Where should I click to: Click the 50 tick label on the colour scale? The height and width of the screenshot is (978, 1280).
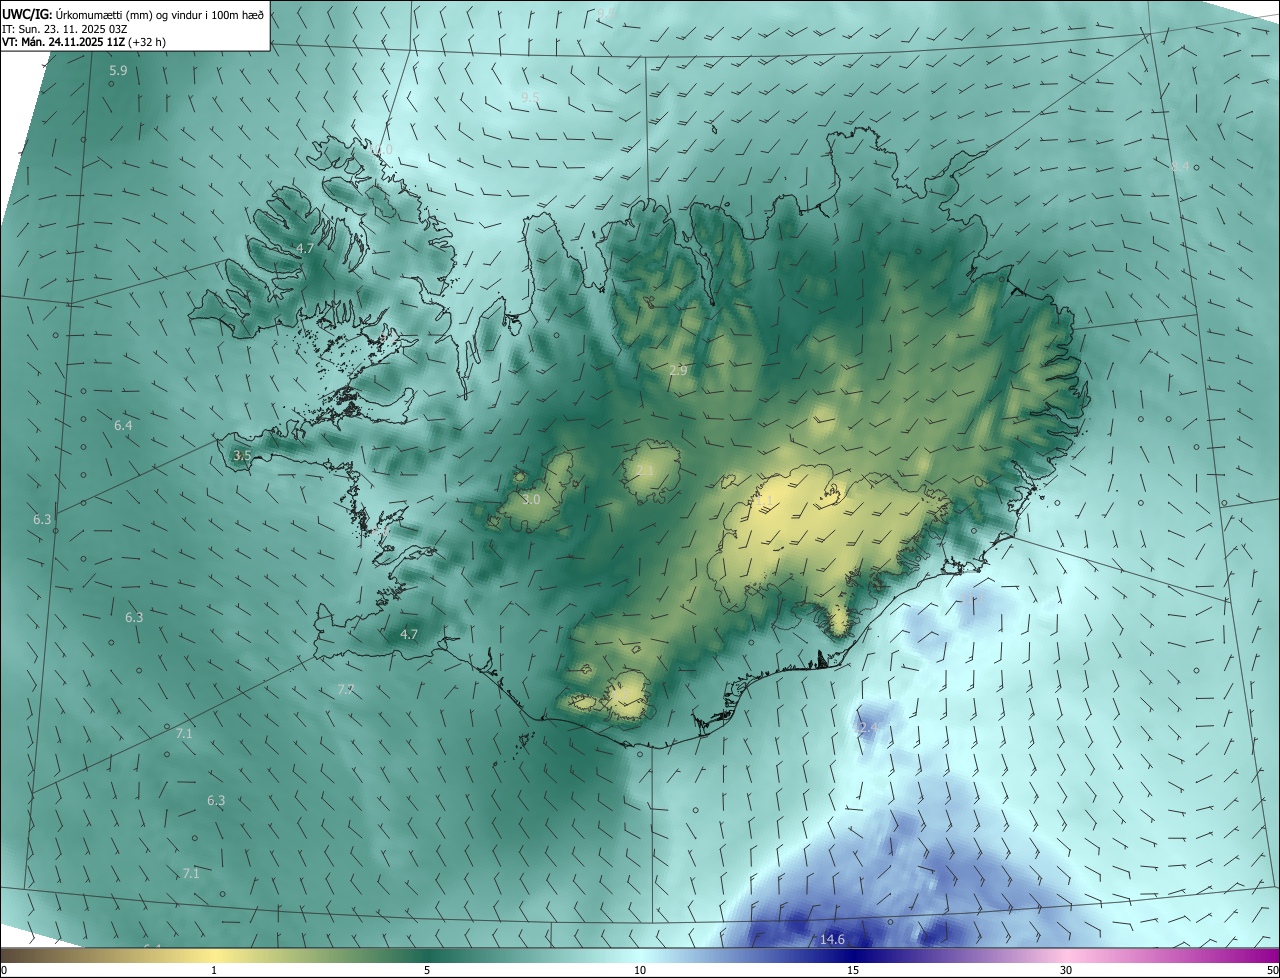(x=1272, y=970)
